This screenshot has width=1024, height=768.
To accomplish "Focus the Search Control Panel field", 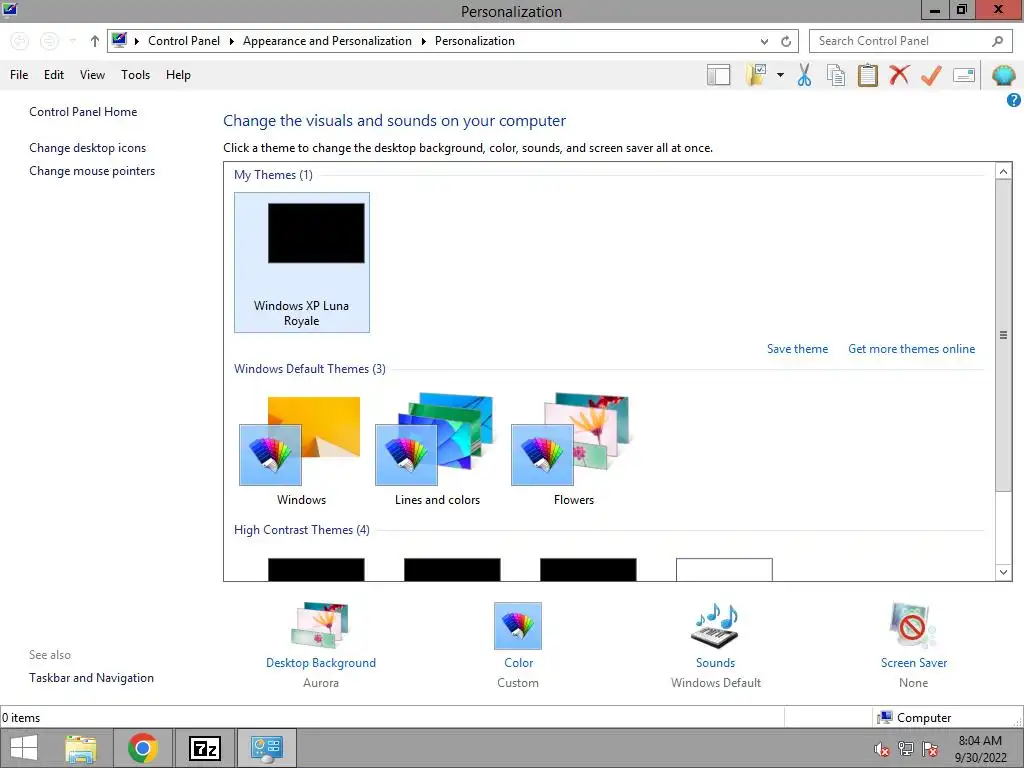I will click(x=910, y=41).
